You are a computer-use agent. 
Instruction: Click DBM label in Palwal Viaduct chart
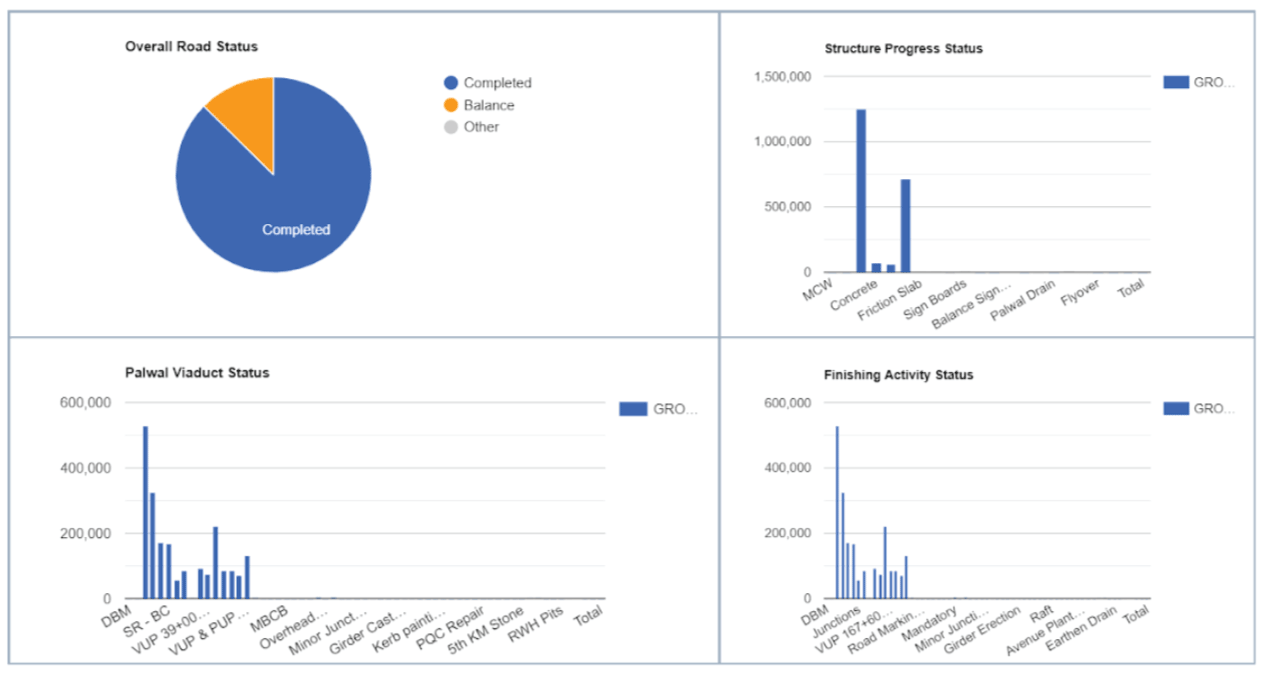click(116, 616)
